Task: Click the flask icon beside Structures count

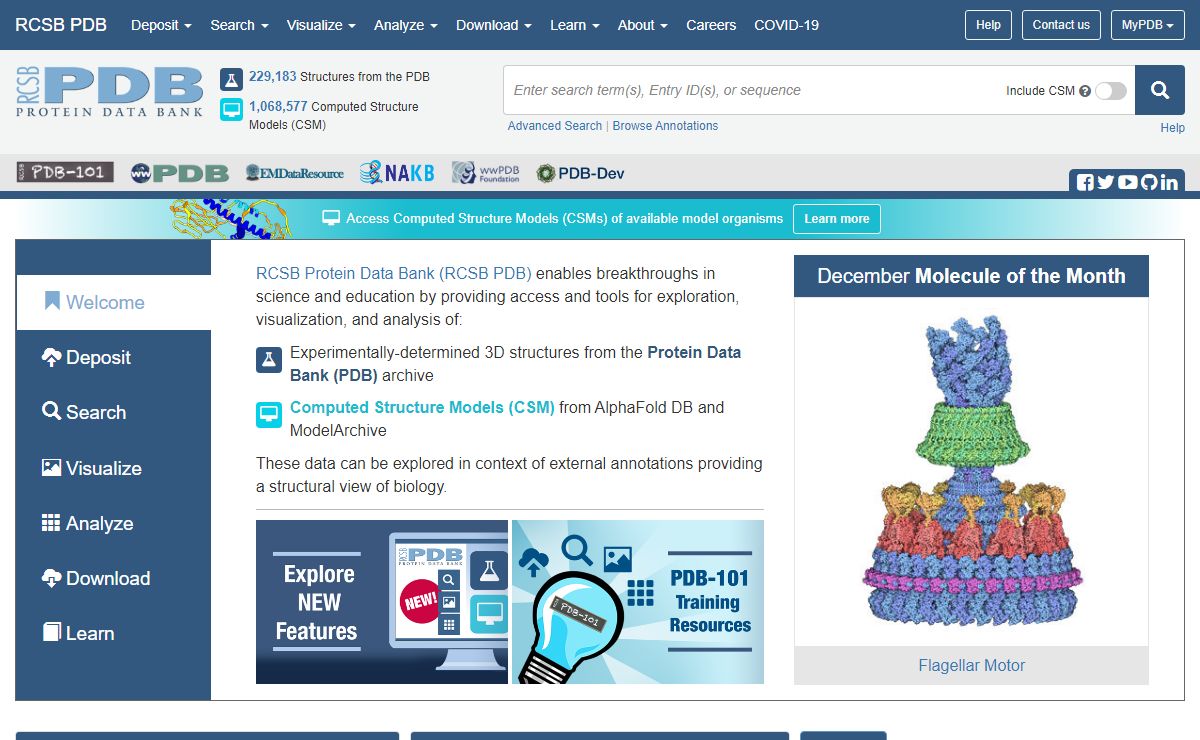Action: click(231, 79)
